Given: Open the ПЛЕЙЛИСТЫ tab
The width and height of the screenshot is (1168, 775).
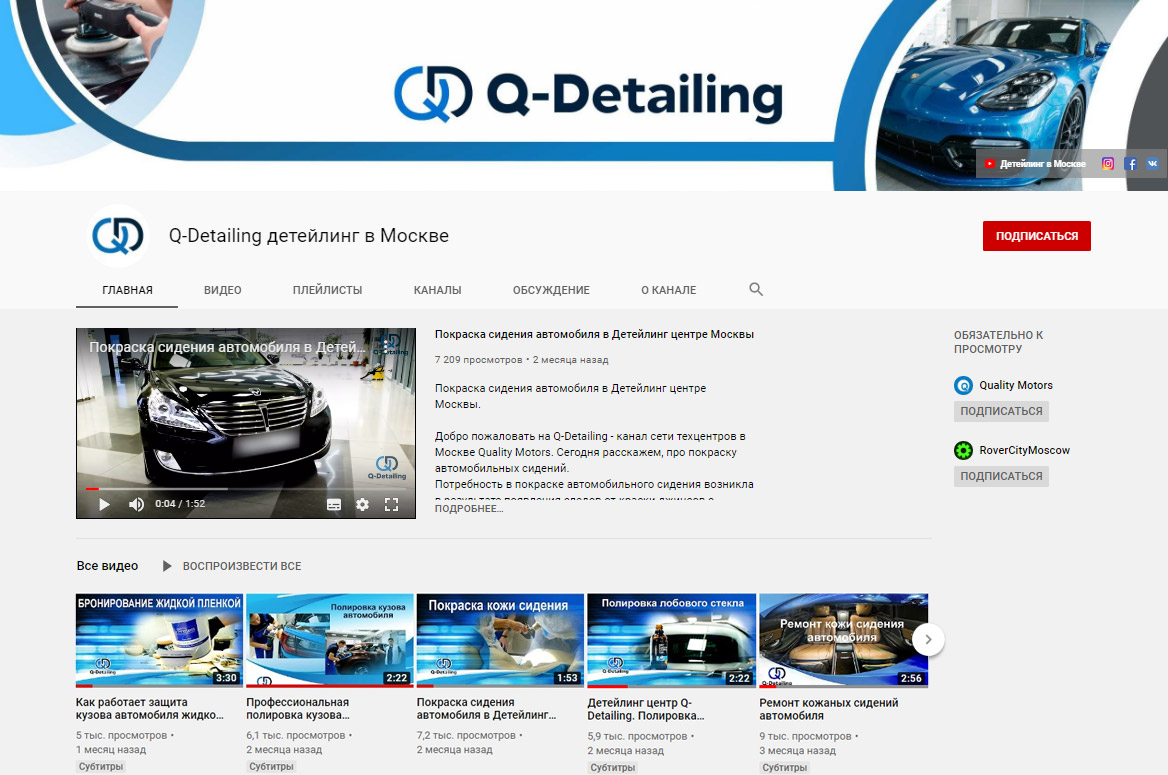Looking at the screenshot, I should tap(327, 290).
